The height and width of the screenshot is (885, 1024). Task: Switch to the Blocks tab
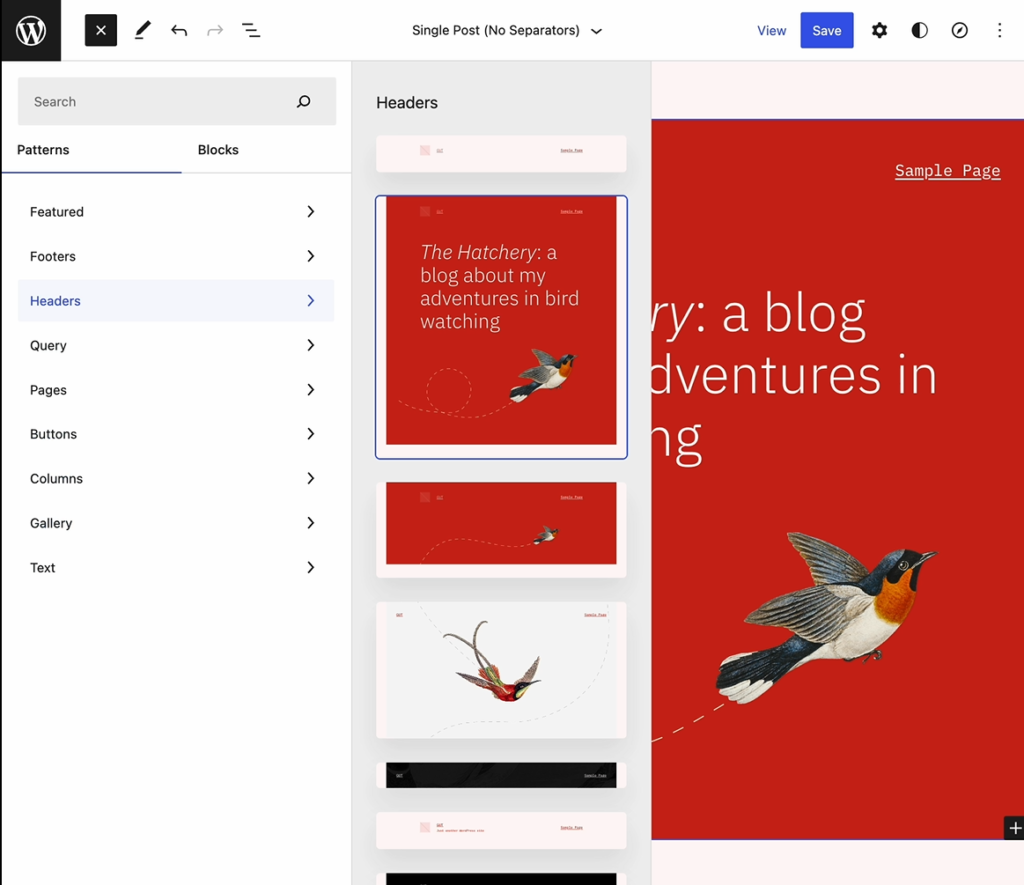218,150
